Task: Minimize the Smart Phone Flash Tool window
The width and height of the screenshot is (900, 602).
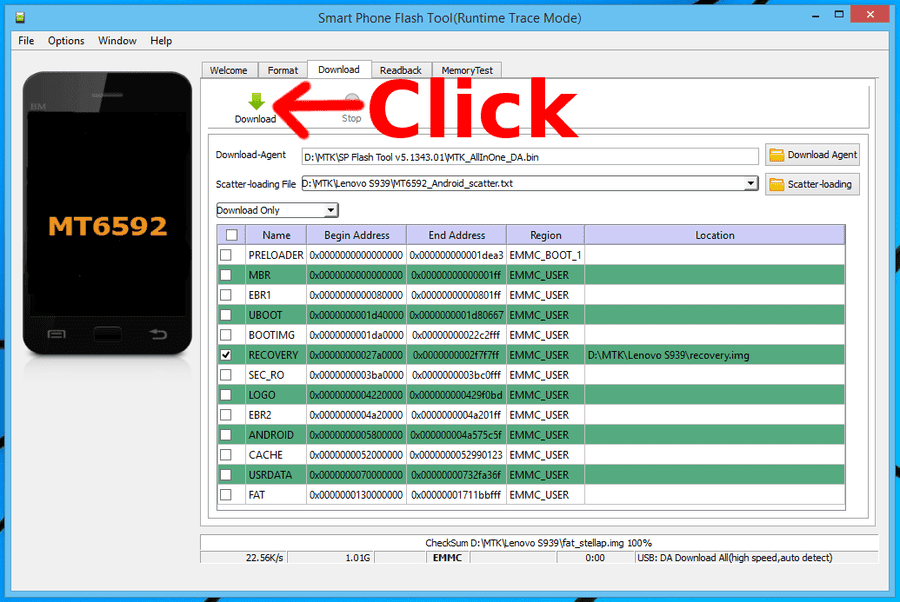Action: 815,15
